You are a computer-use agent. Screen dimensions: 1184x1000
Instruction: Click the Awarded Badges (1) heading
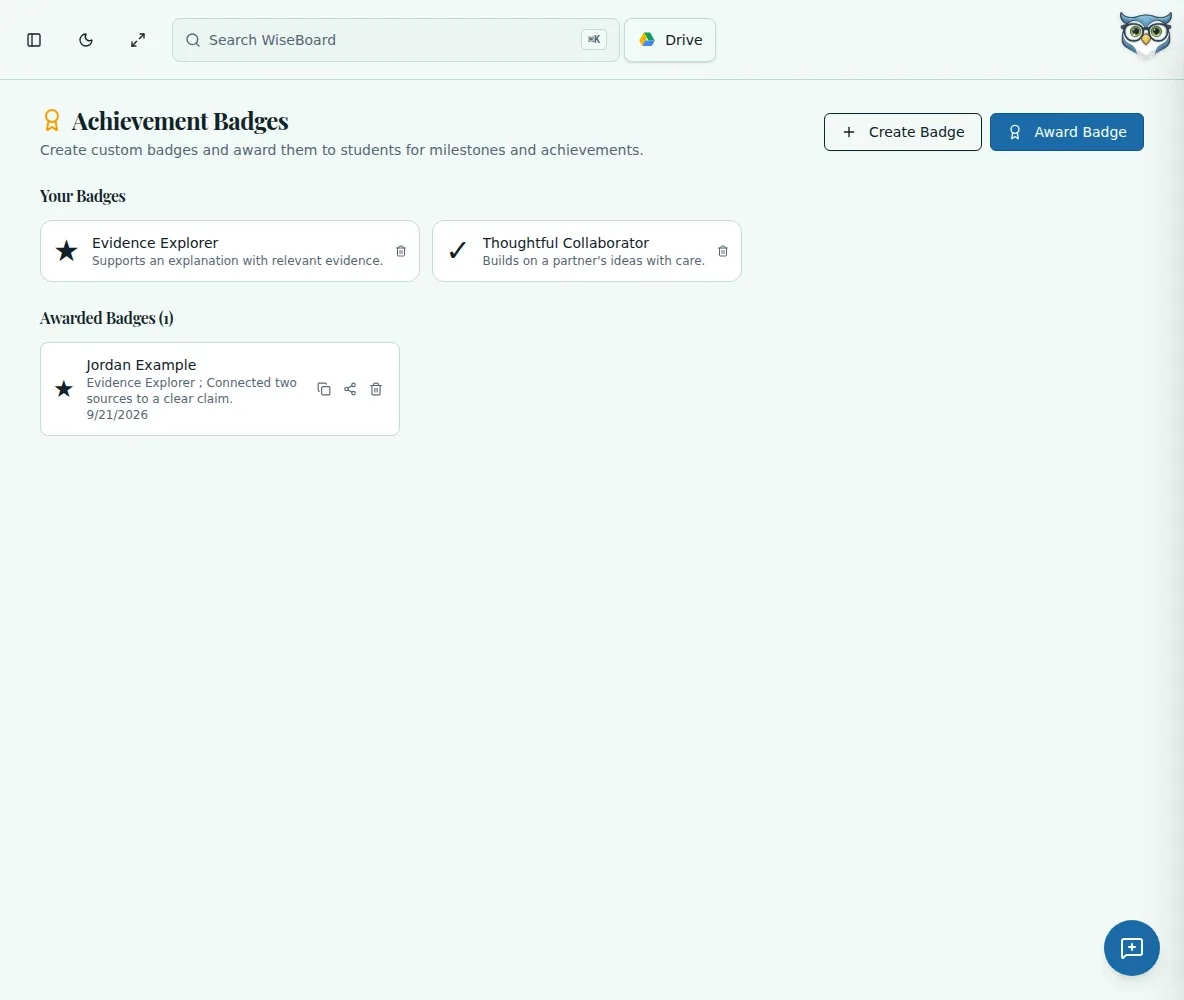click(106, 318)
